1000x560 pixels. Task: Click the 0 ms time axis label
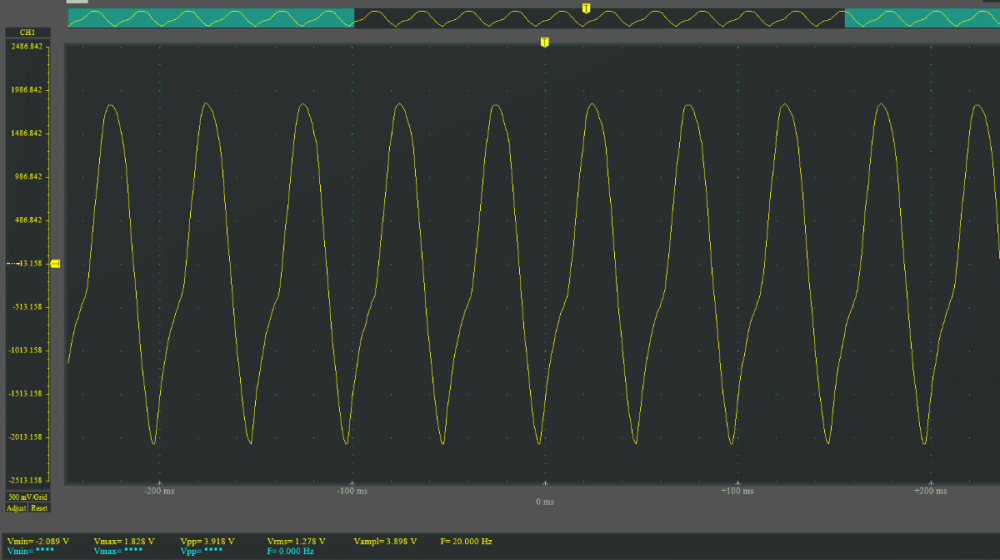[545, 501]
